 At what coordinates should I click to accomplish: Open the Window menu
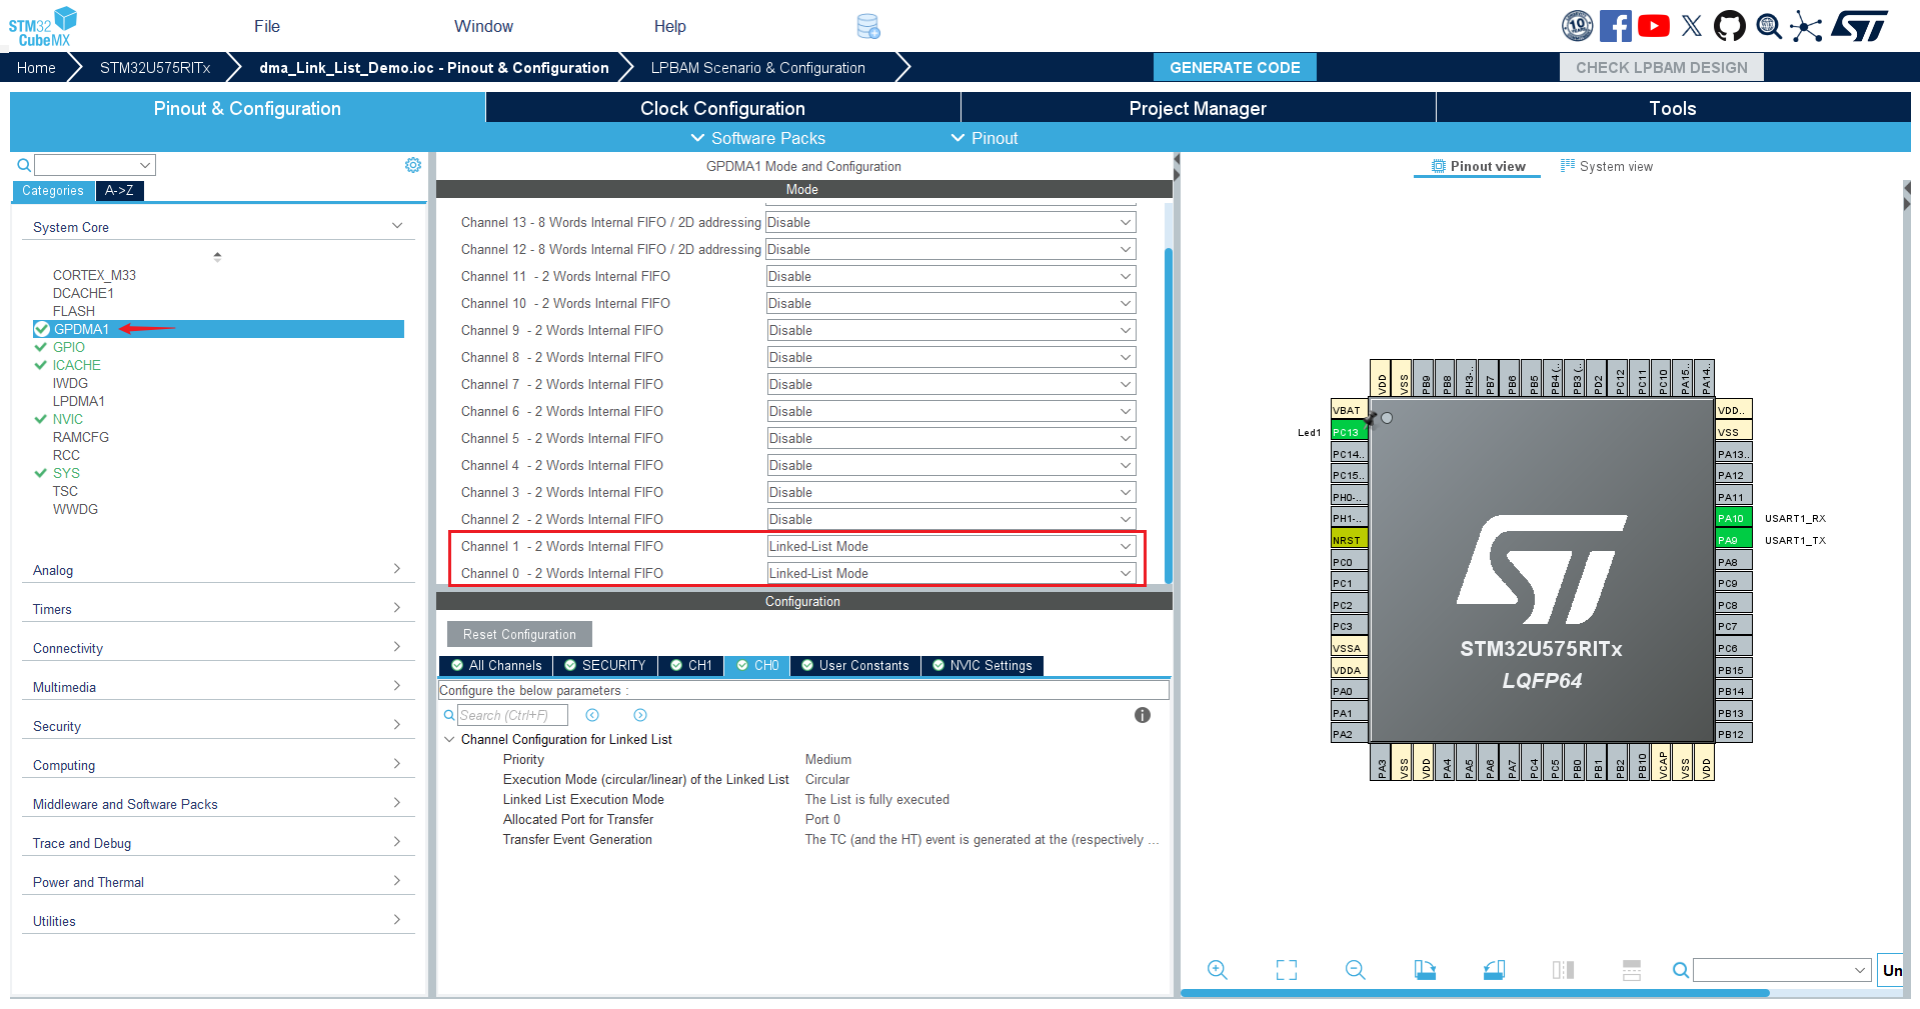[483, 26]
